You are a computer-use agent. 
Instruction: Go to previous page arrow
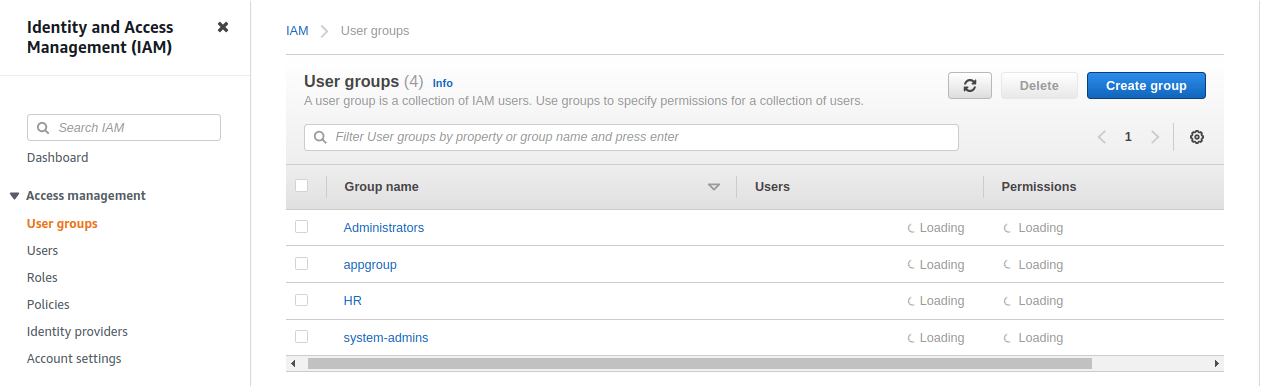tap(1101, 137)
